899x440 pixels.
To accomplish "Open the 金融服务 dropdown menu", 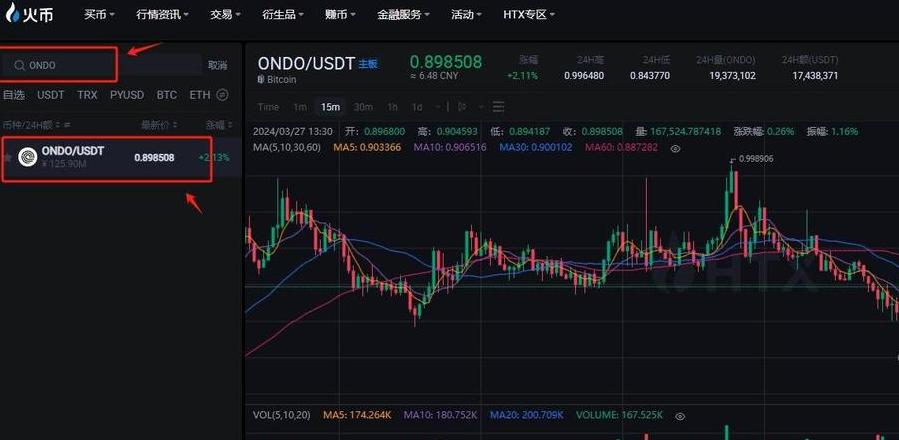I will click(x=403, y=14).
